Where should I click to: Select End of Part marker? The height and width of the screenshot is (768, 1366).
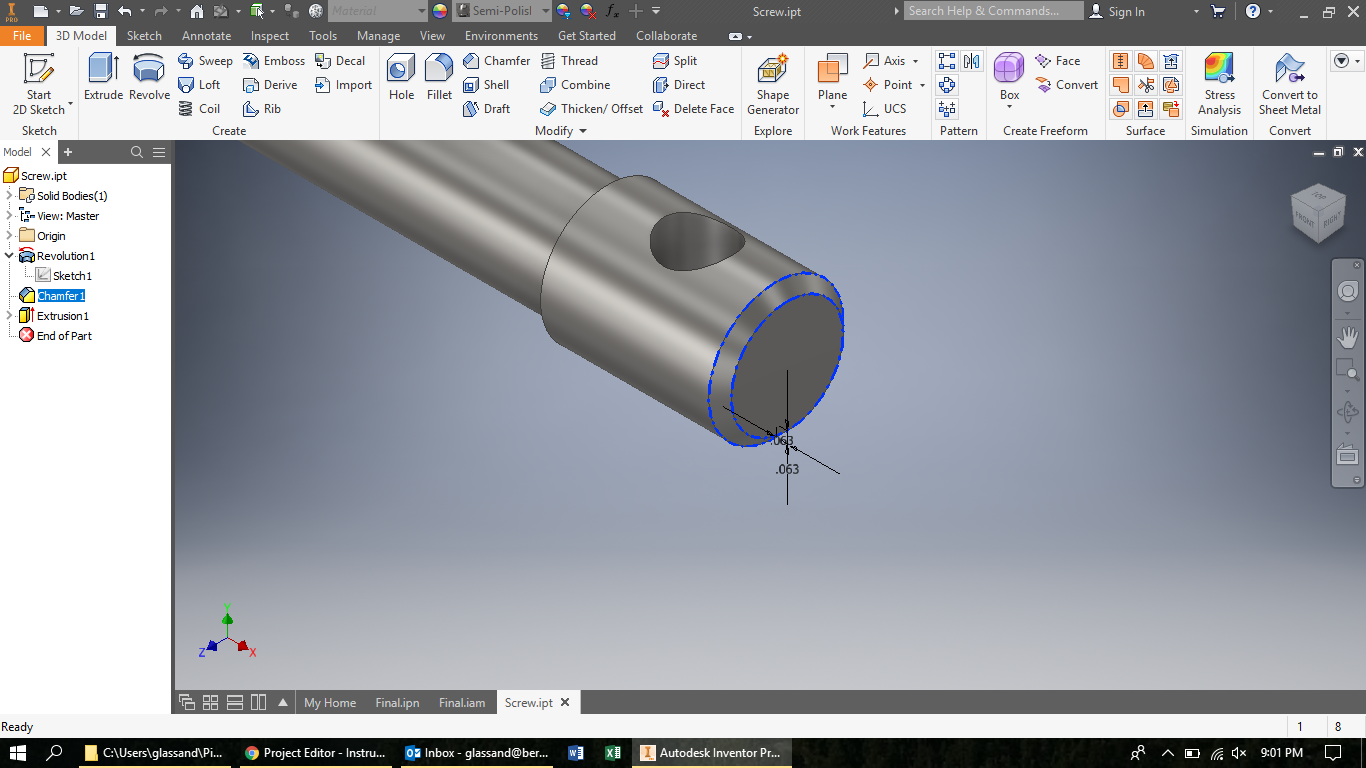click(64, 336)
